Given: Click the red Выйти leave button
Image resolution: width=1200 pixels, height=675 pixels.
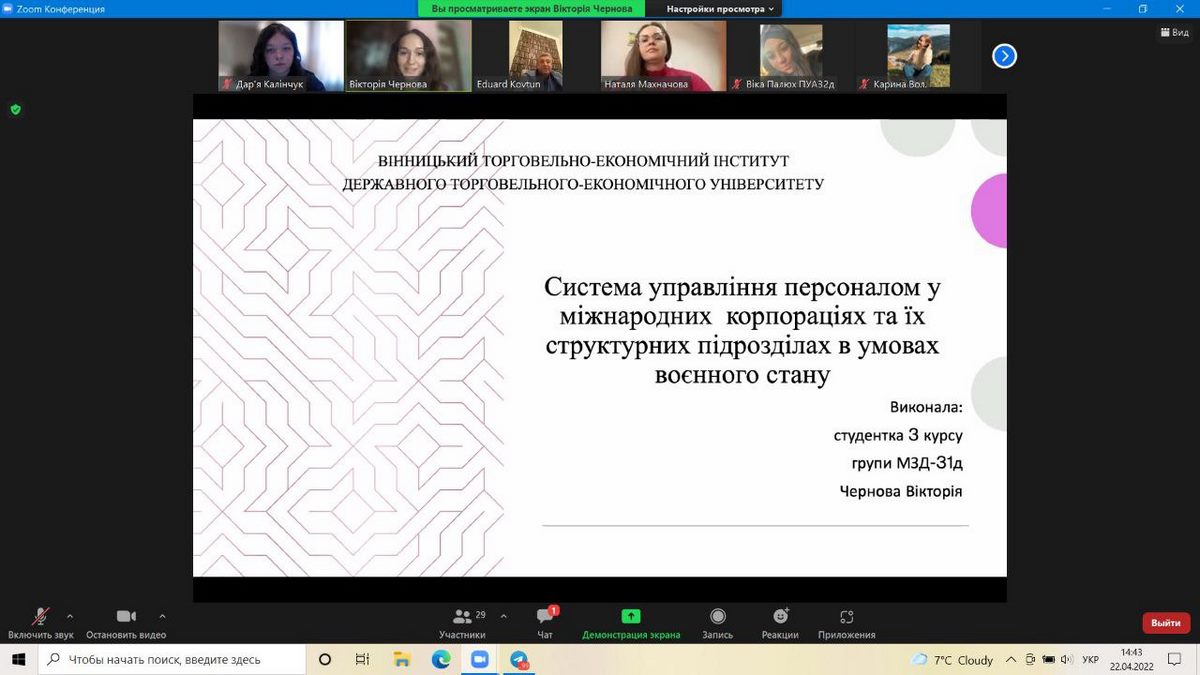Looking at the screenshot, I should [x=1166, y=623].
